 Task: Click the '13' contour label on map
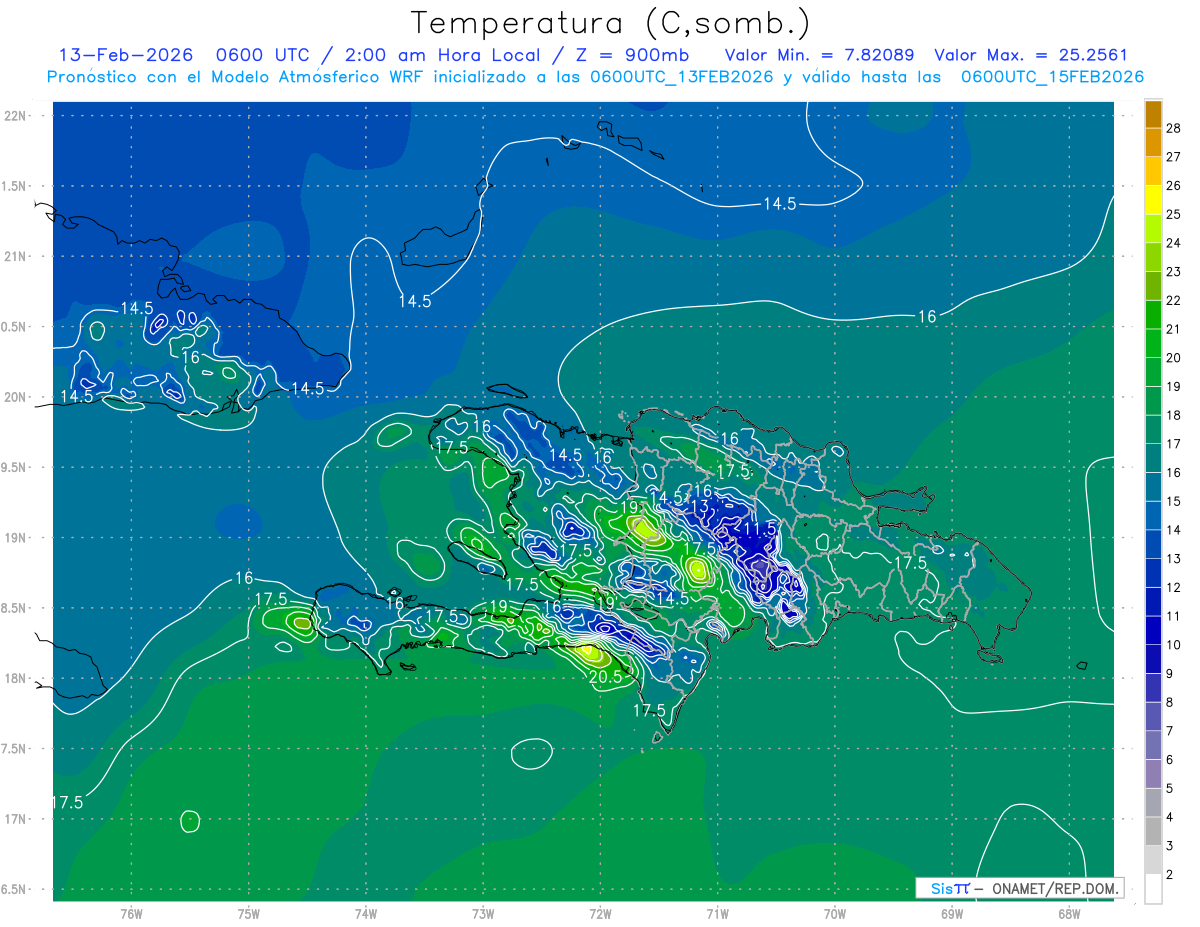699,507
